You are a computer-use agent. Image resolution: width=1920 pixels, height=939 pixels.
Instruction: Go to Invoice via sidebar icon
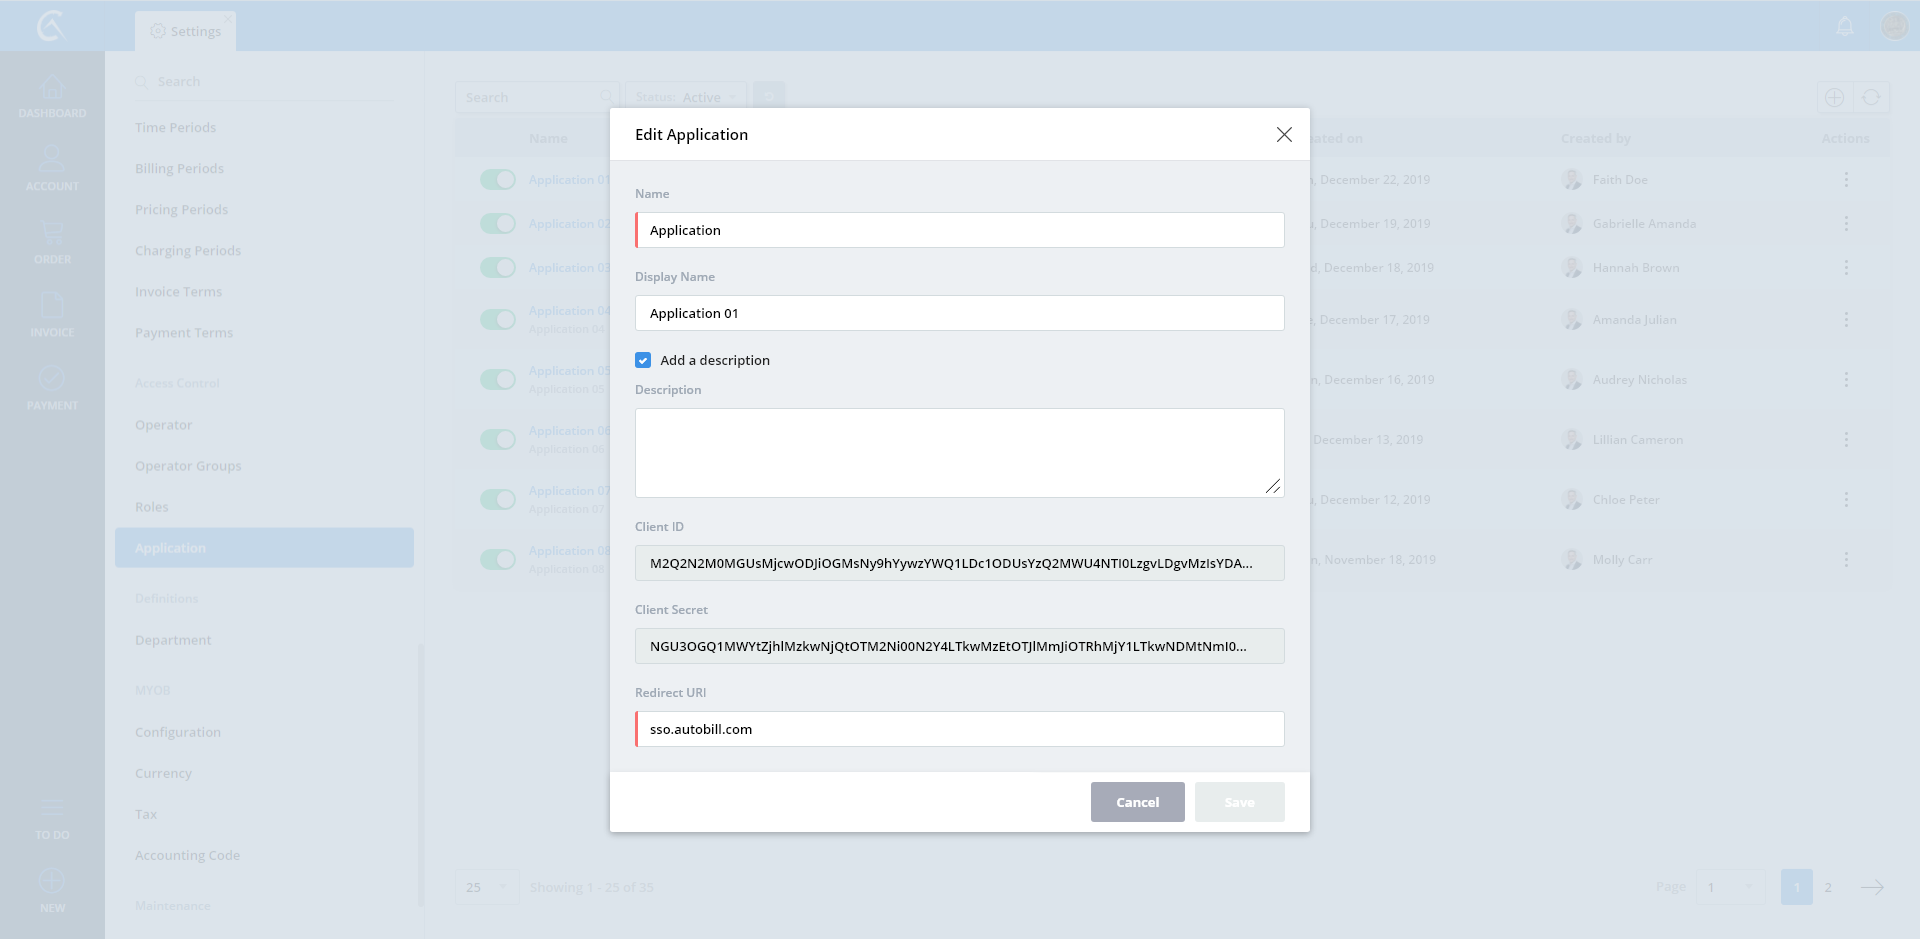click(x=52, y=307)
